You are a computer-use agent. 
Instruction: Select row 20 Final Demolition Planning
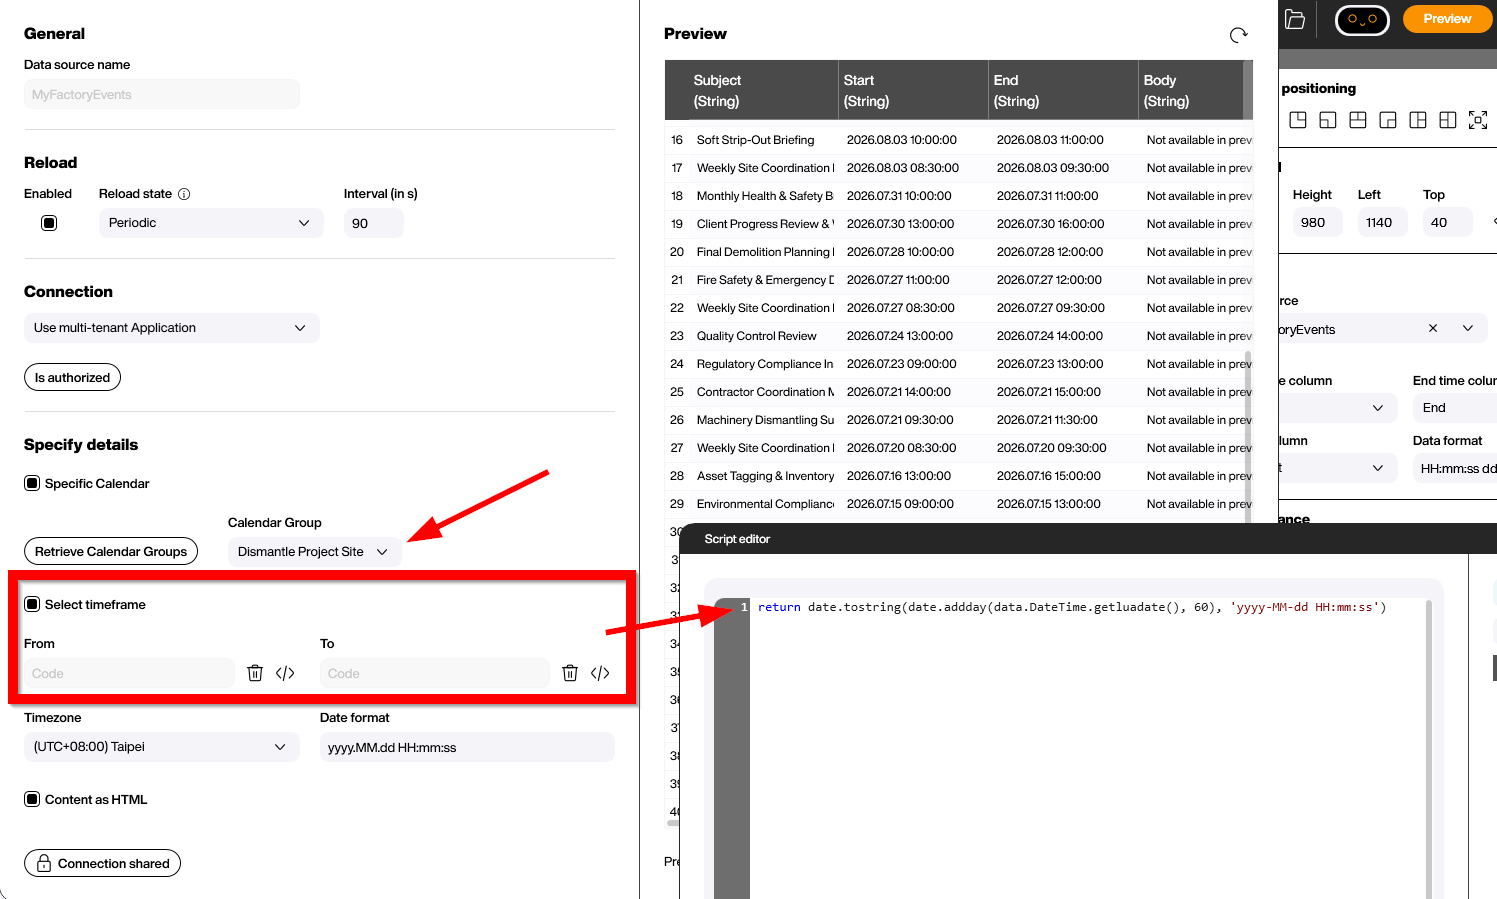(959, 252)
